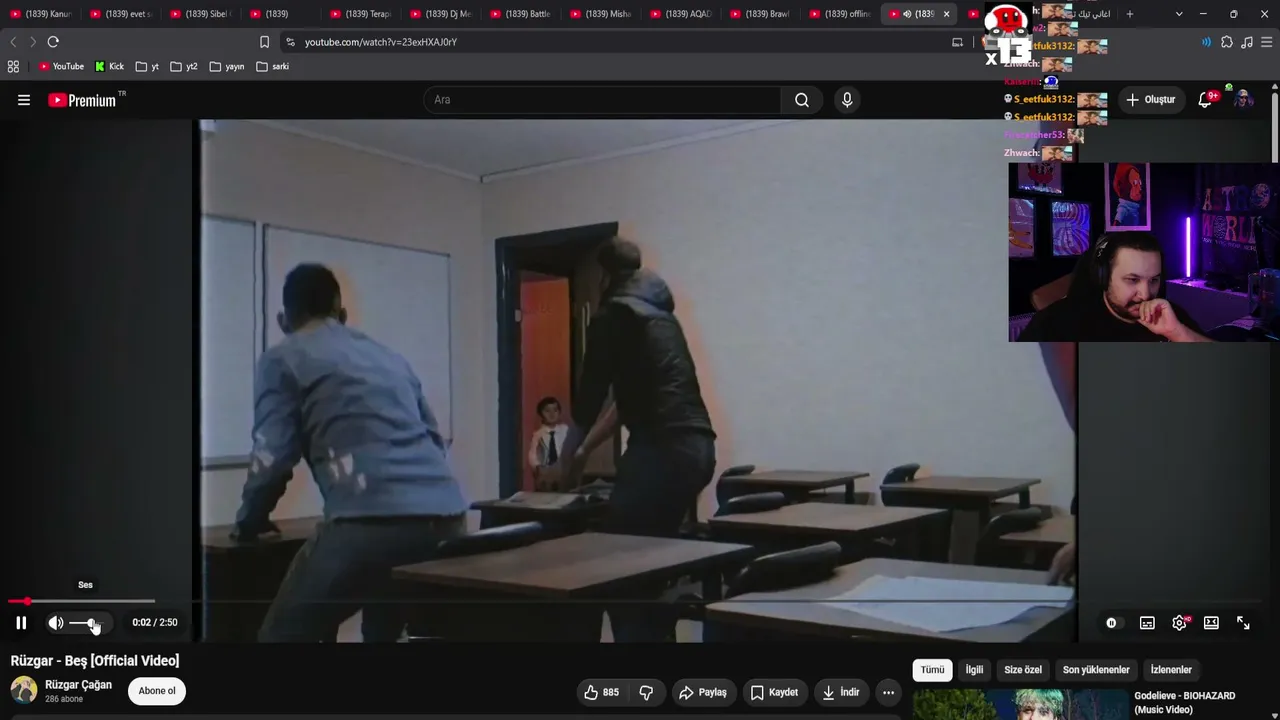
Task: Open the notifications bell
Action: tap(1206, 99)
